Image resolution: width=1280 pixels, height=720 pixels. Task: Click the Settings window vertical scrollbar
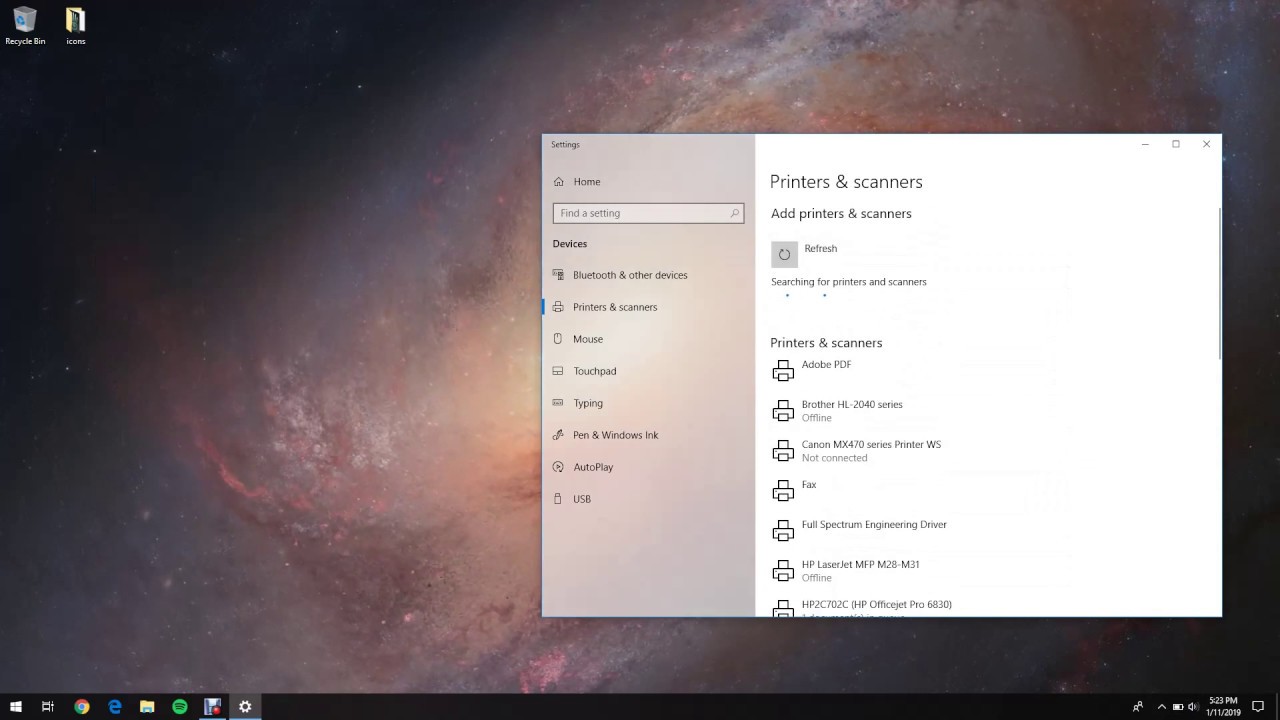(1219, 284)
